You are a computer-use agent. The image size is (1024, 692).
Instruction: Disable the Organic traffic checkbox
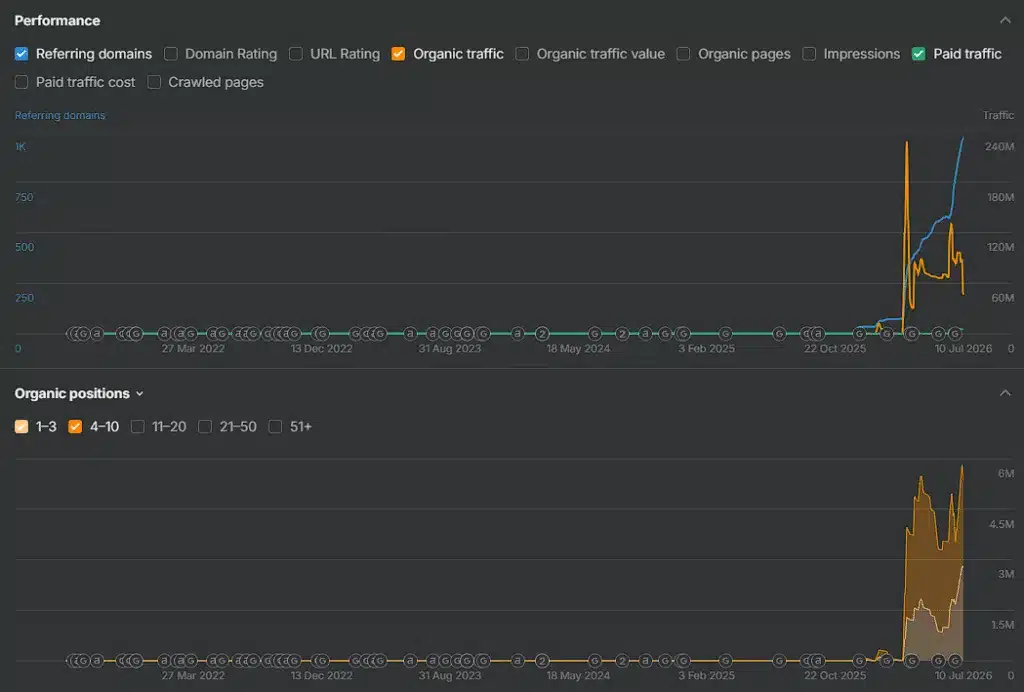(x=398, y=54)
